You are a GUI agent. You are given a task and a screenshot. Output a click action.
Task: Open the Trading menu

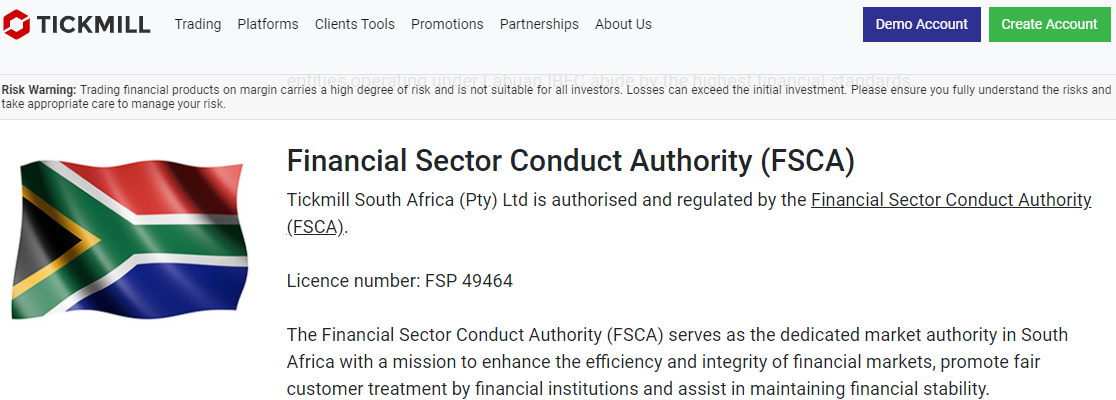198,24
